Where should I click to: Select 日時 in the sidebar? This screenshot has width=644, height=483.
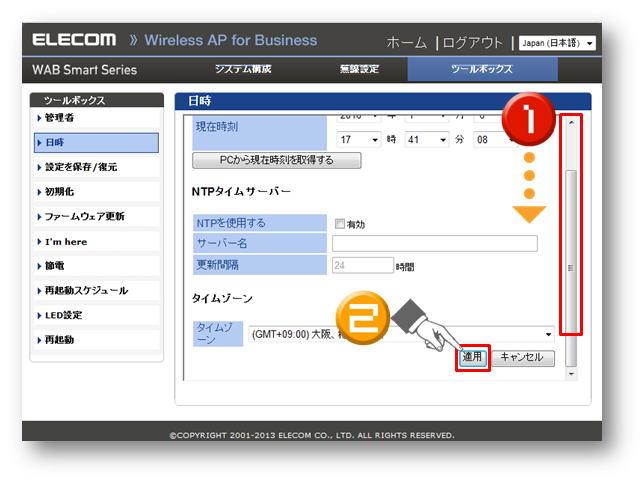point(97,143)
